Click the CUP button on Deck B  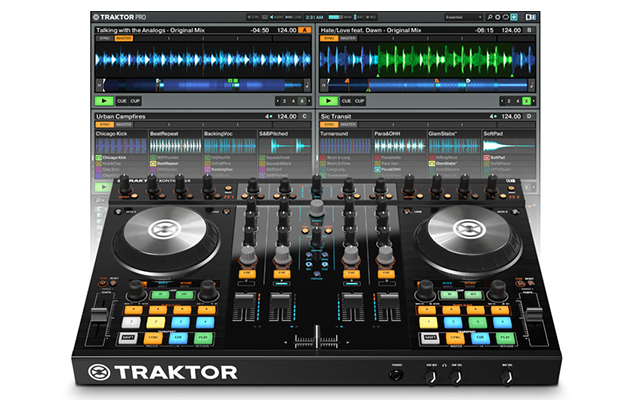(358, 101)
